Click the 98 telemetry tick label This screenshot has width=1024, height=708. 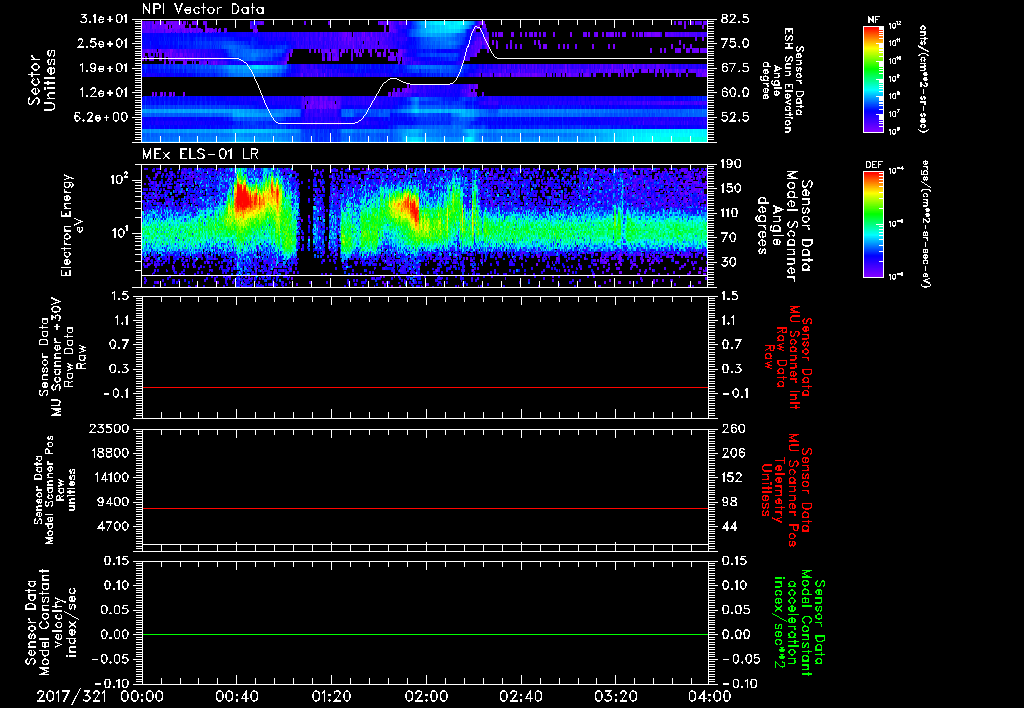point(728,502)
